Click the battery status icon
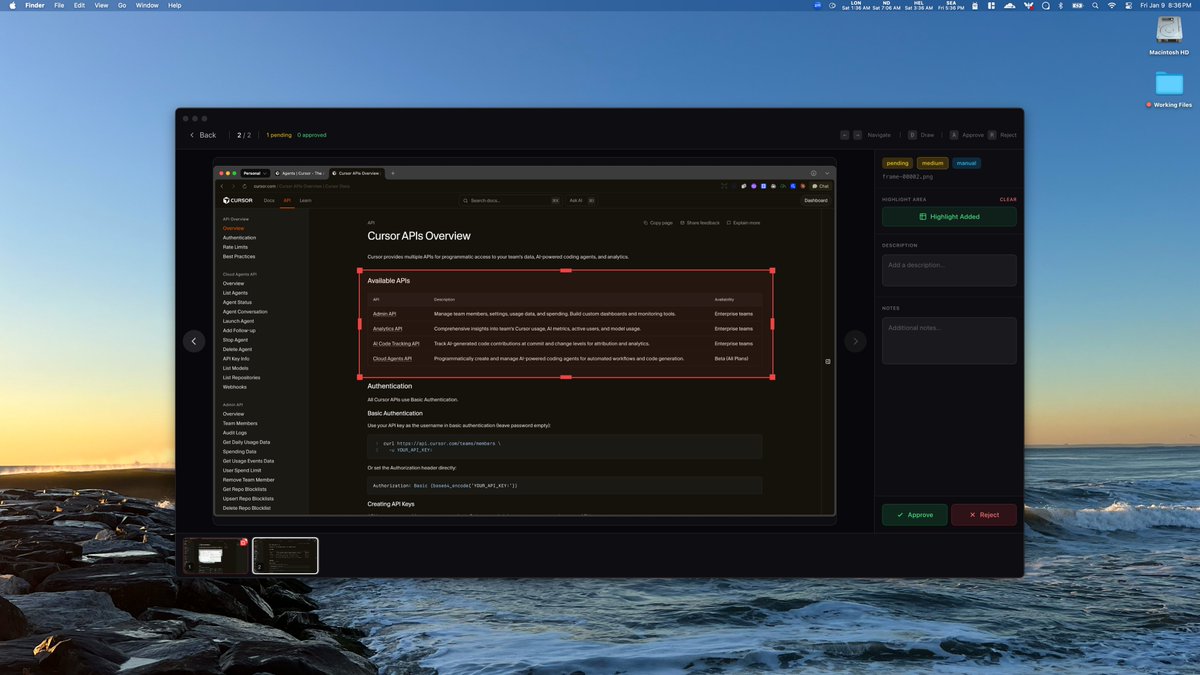Viewport: 1200px width, 675px height. [1077, 5]
